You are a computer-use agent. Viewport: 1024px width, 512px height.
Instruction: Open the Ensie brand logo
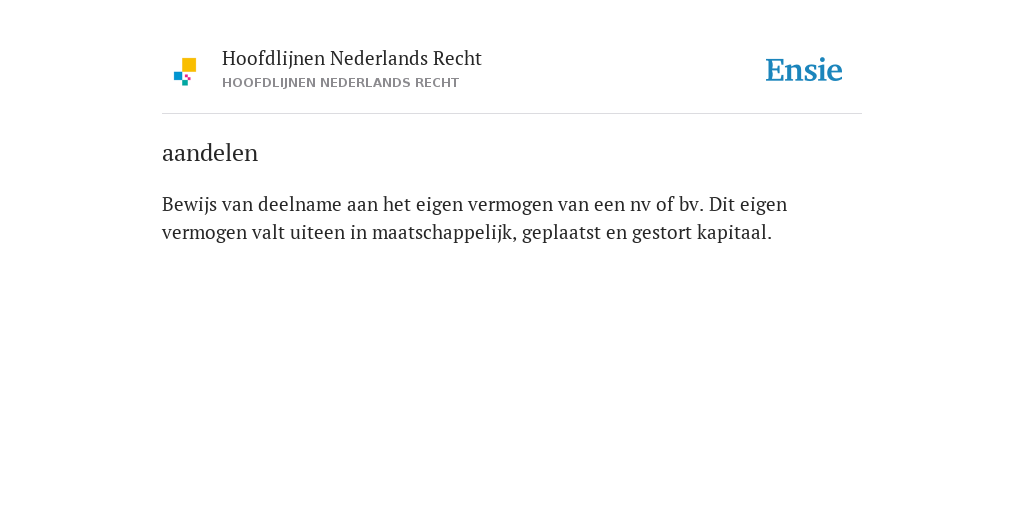click(x=804, y=70)
